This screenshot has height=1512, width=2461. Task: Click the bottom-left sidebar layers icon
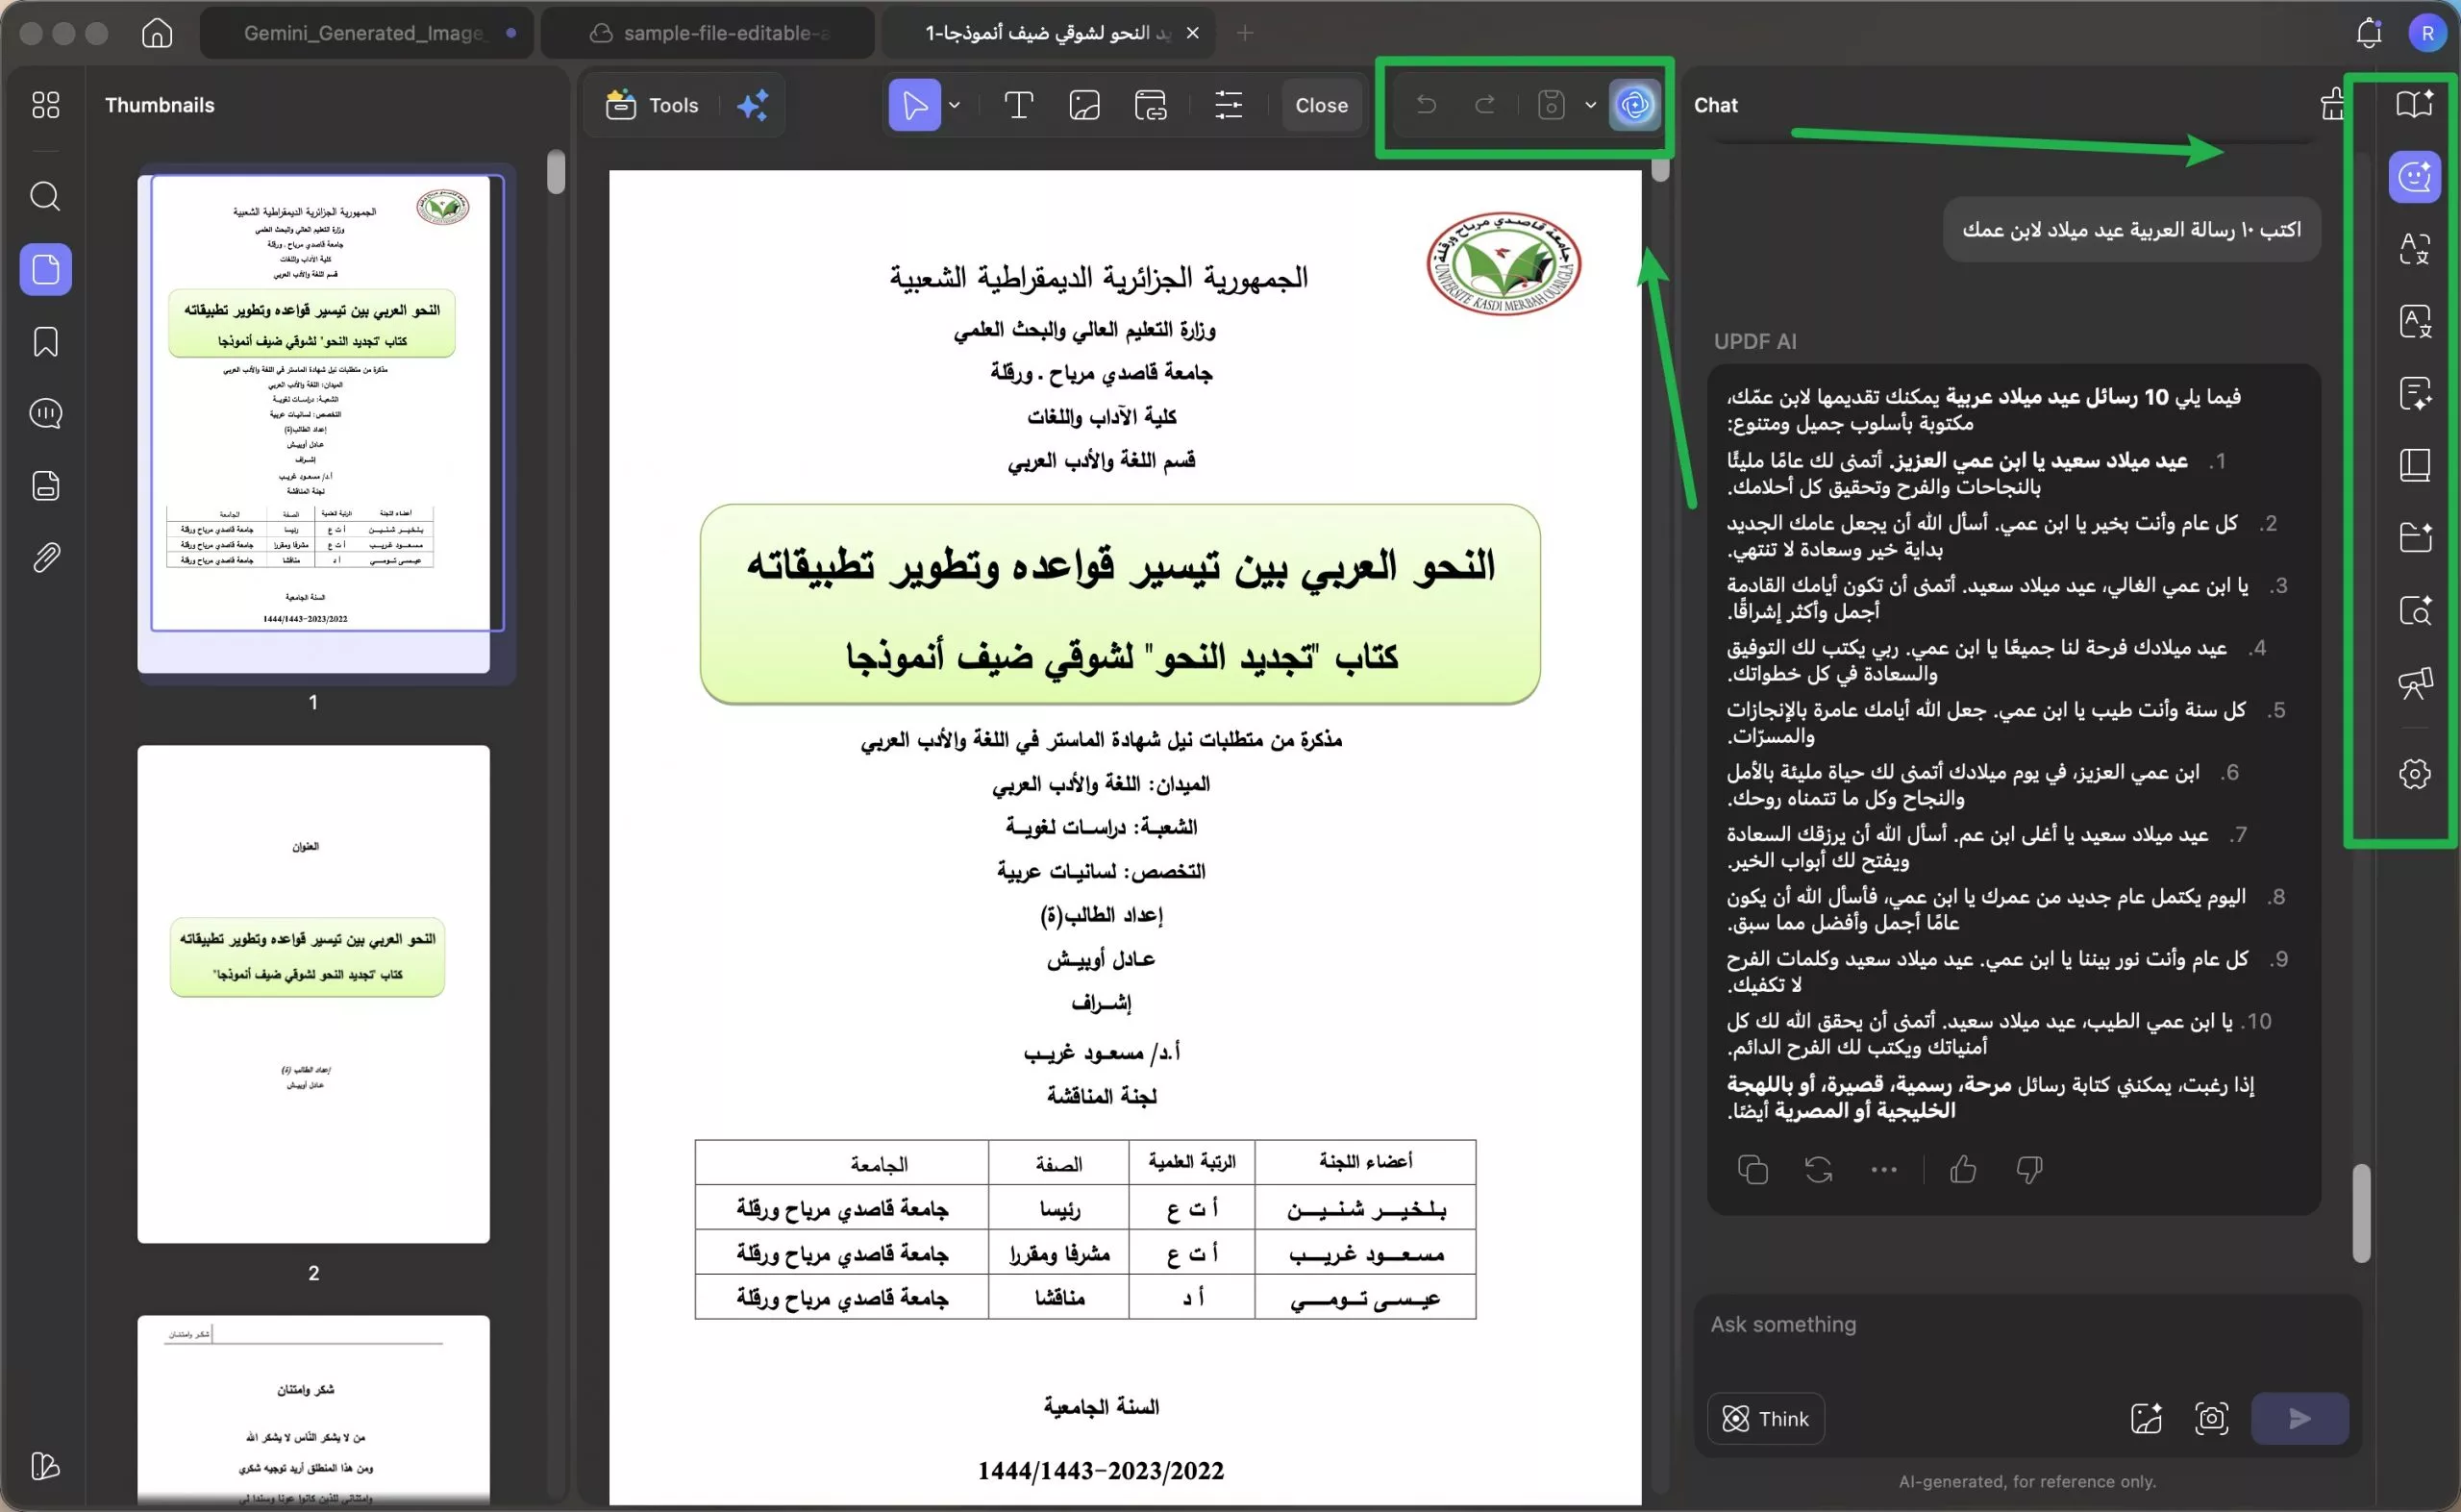(45, 1466)
